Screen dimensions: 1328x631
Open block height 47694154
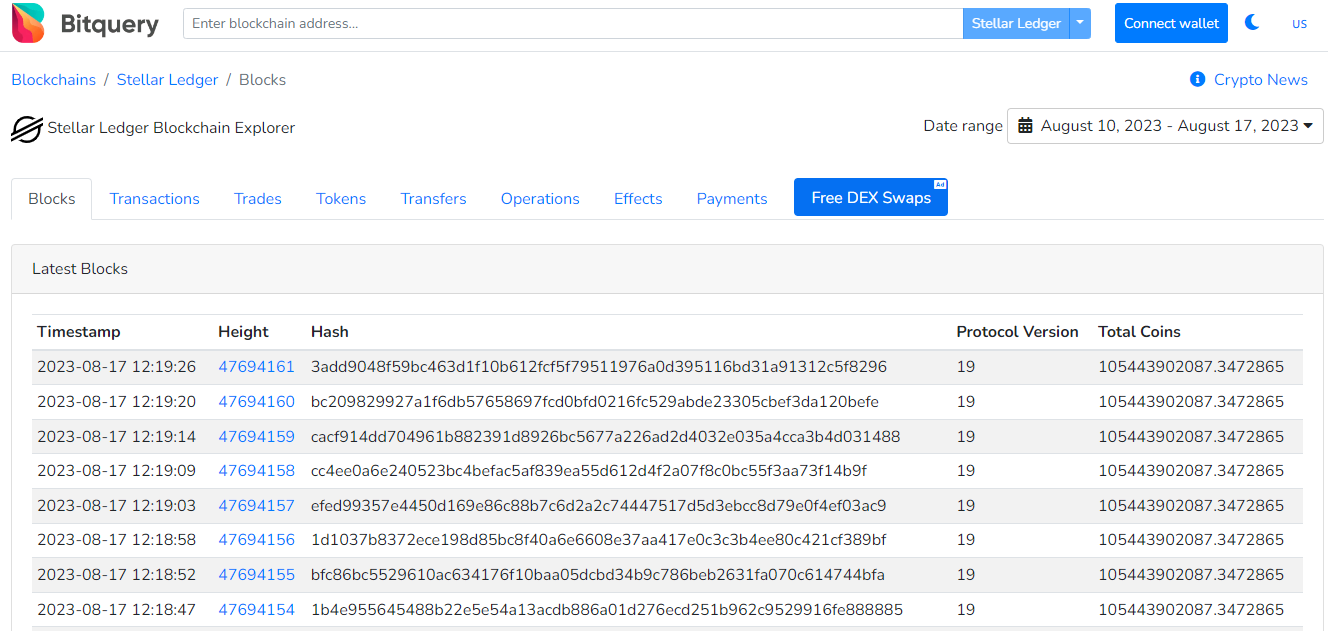click(257, 610)
